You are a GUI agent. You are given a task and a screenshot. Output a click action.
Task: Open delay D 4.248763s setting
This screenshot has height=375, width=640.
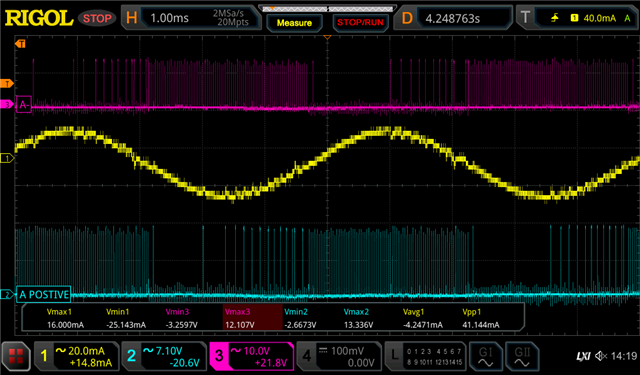pos(453,18)
